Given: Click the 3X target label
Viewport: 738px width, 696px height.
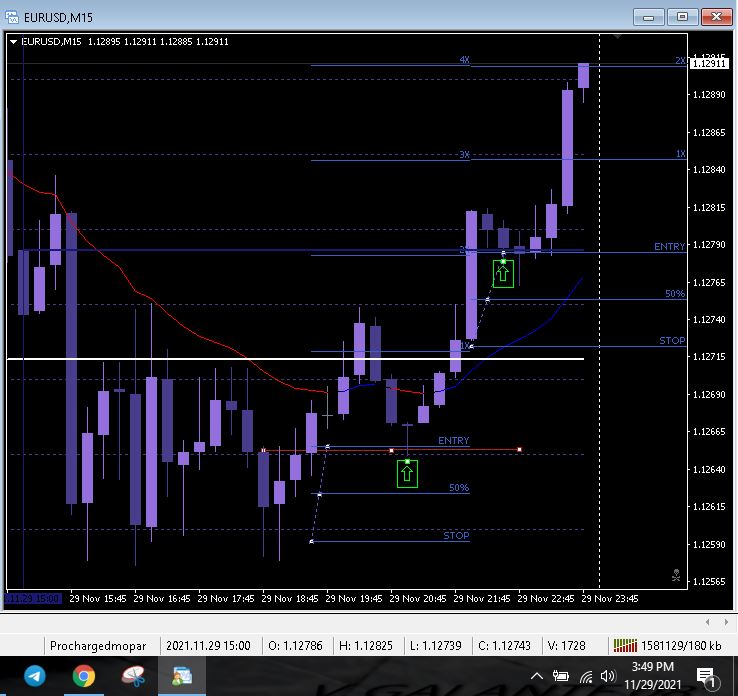Looking at the screenshot, I should tap(464, 154).
